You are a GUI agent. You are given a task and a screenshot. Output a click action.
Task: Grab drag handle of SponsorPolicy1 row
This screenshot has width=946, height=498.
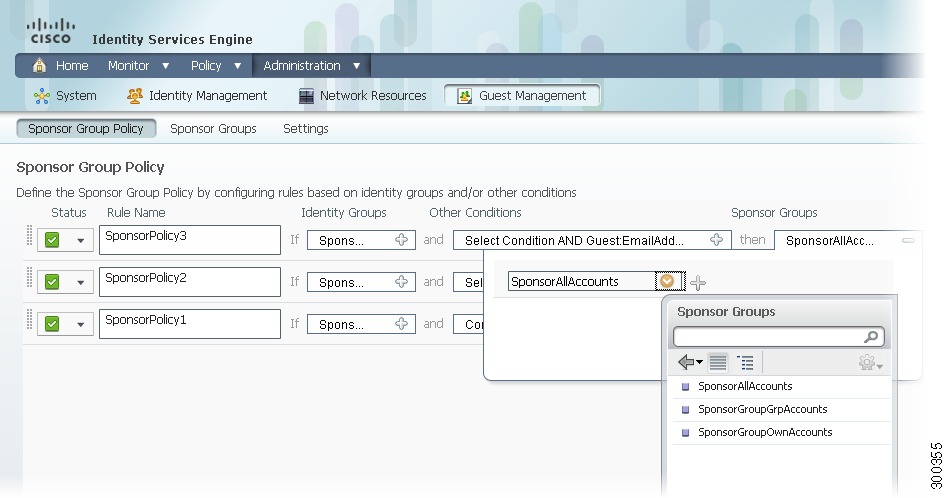(29, 319)
